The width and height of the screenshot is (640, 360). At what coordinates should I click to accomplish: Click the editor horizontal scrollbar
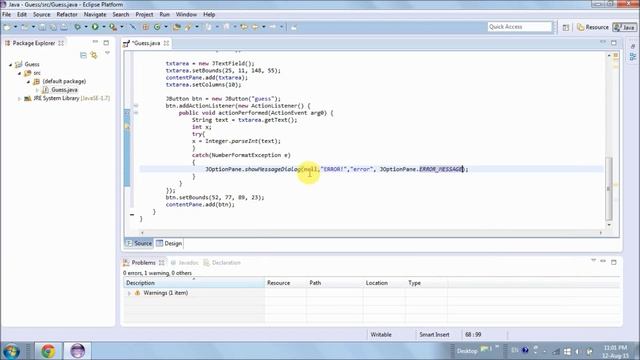click(371, 233)
